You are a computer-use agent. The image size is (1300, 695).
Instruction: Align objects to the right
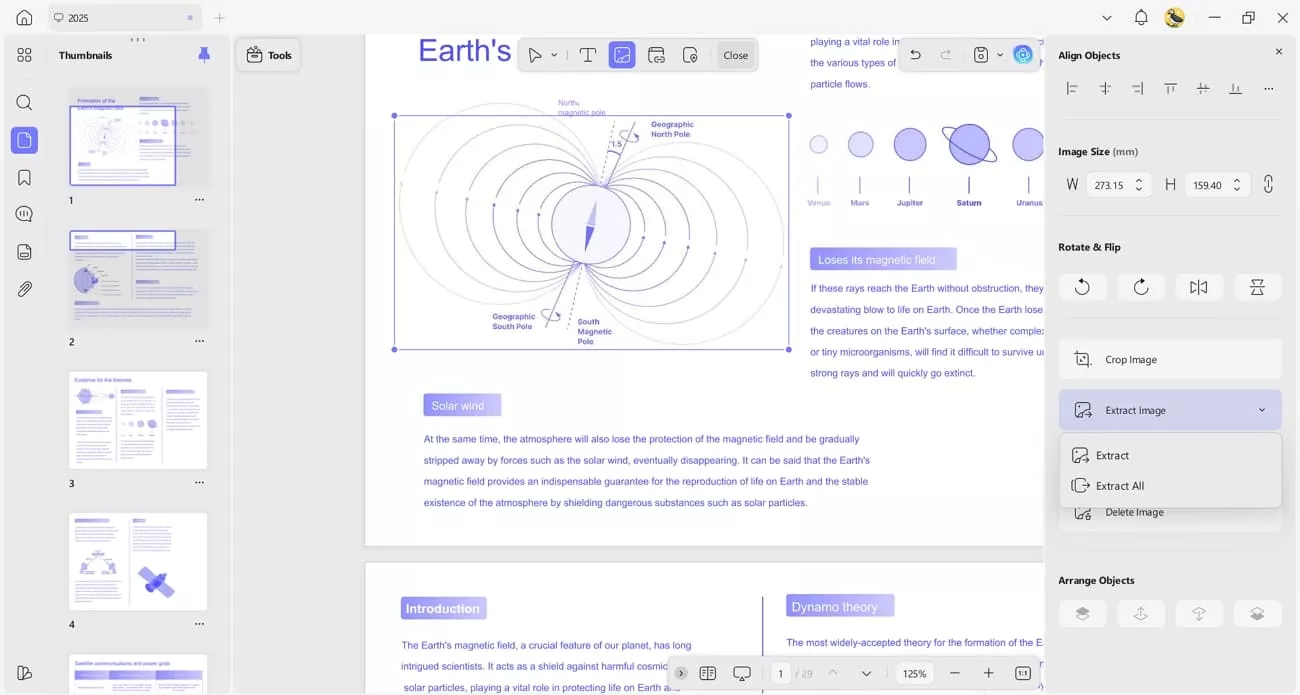point(1138,88)
